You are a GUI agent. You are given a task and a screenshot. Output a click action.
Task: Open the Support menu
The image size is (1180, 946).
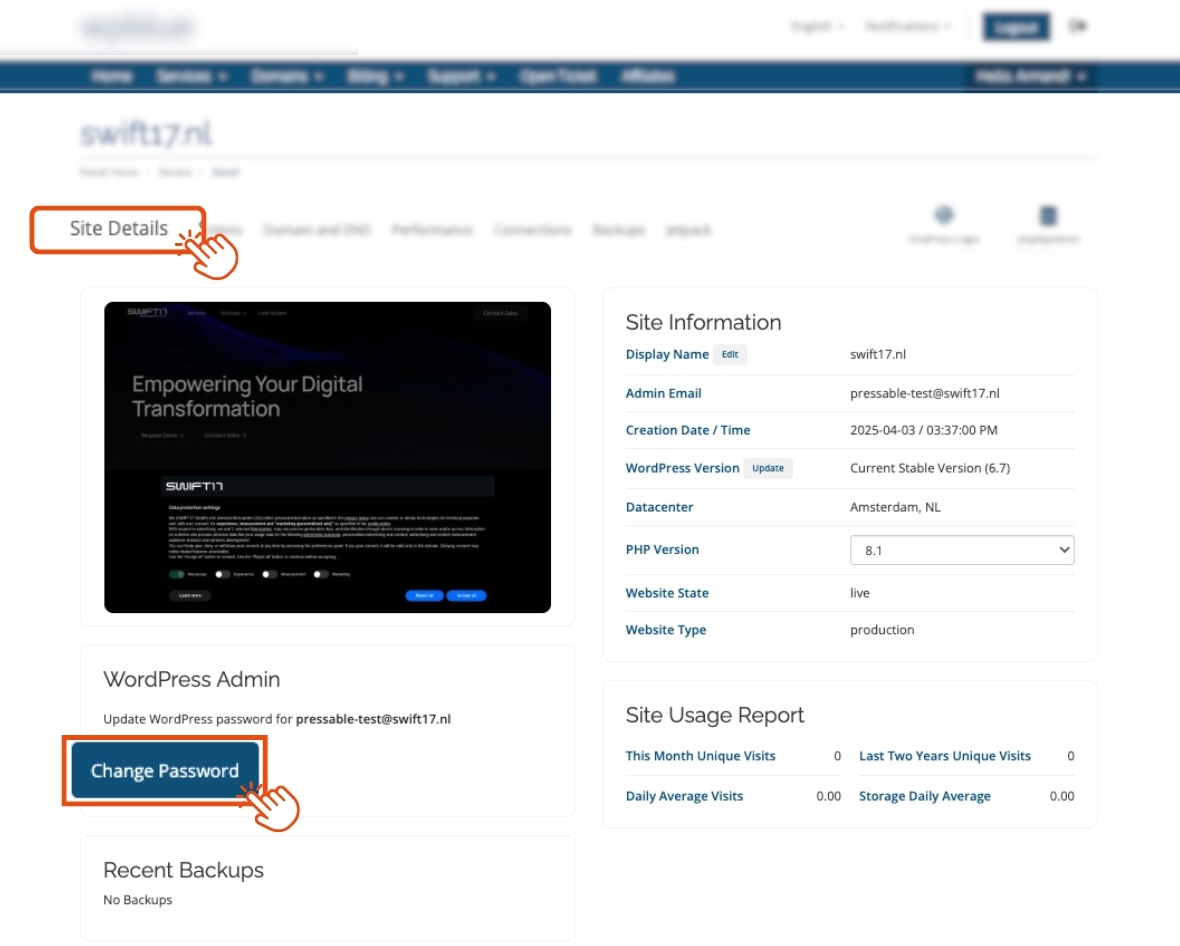pyautogui.click(x=460, y=76)
